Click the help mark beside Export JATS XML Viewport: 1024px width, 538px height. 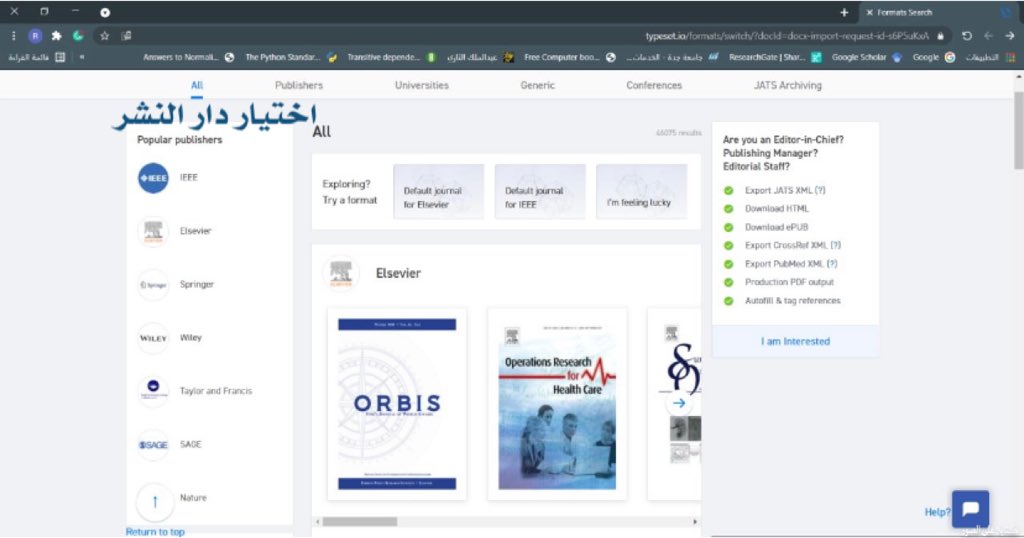pos(820,191)
